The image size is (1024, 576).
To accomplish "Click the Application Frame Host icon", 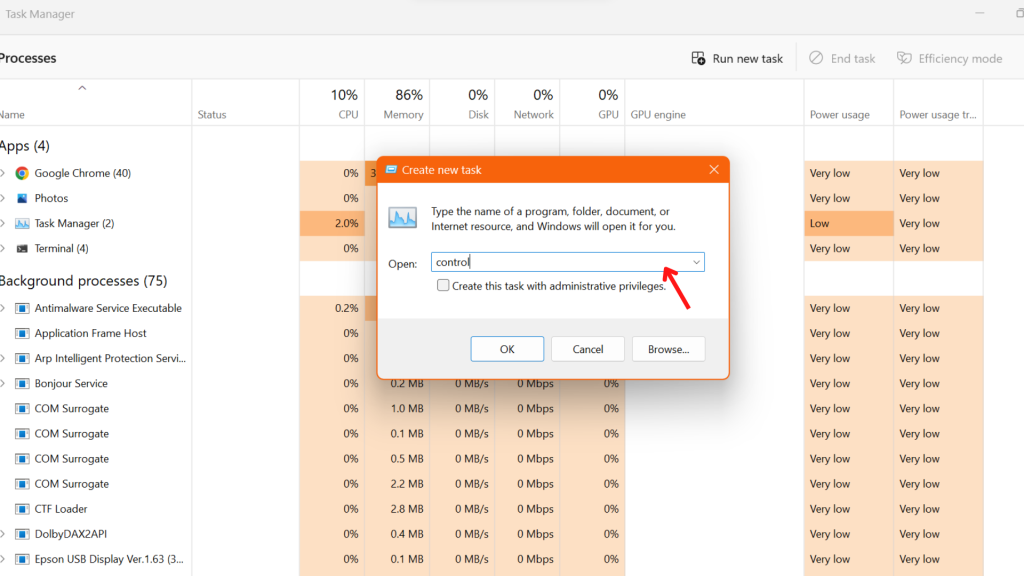I will [22, 333].
